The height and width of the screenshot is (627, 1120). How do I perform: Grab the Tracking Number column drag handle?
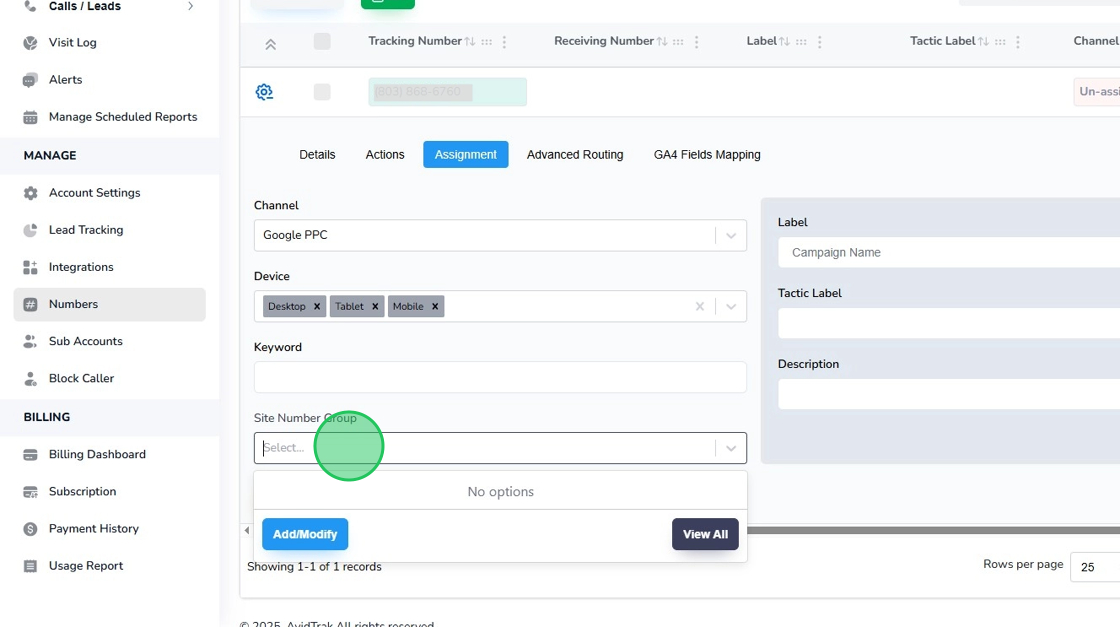click(x=486, y=42)
